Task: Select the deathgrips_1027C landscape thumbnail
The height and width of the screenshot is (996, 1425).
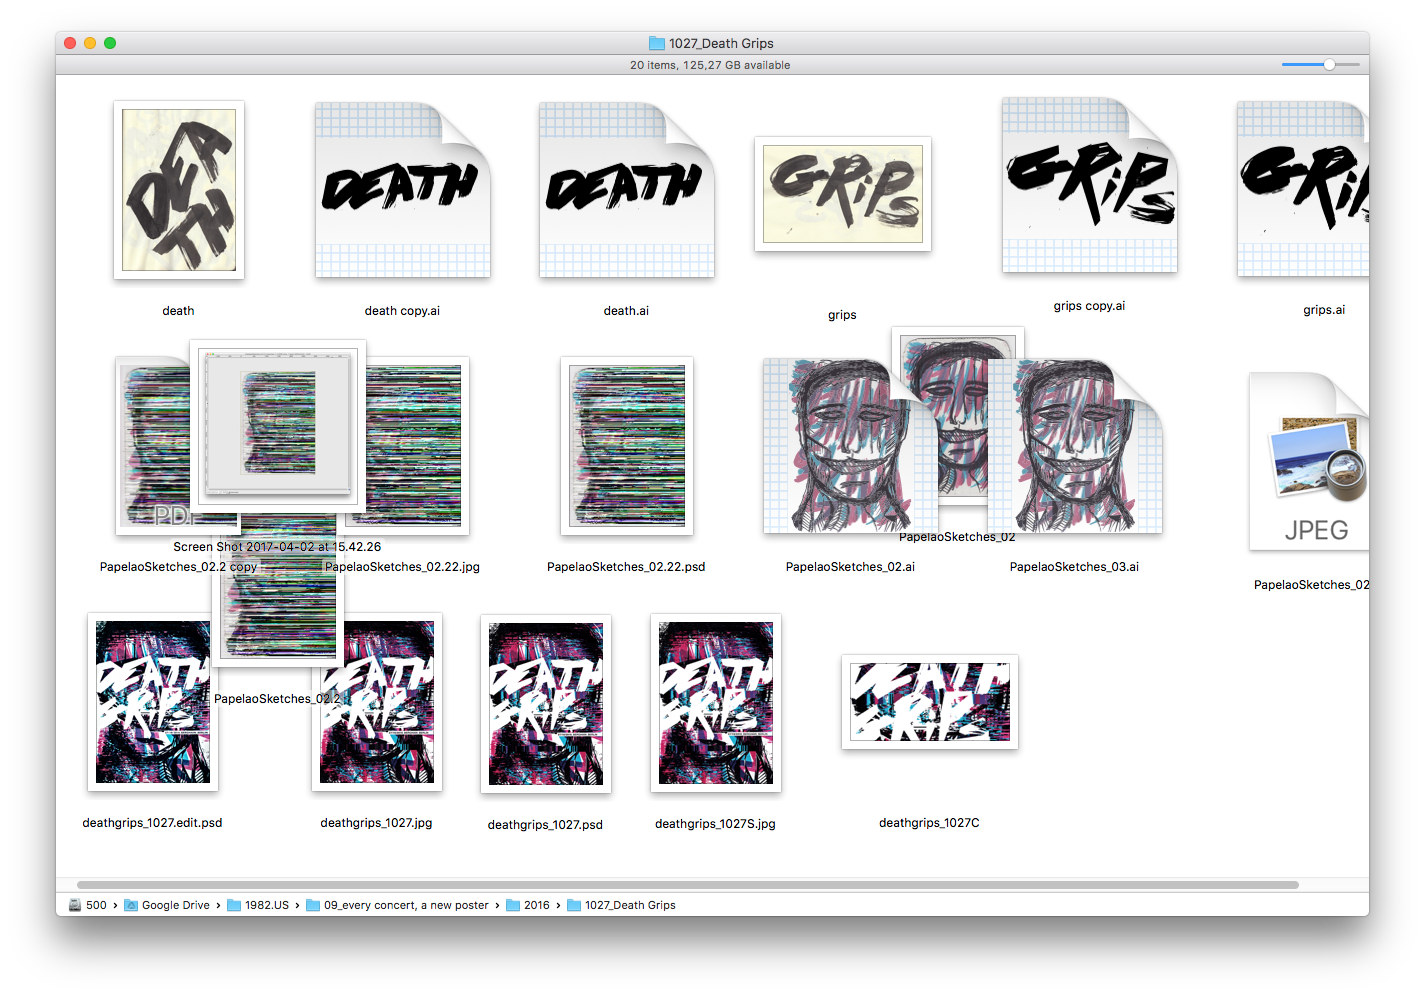Action: (x=930, y=702)
